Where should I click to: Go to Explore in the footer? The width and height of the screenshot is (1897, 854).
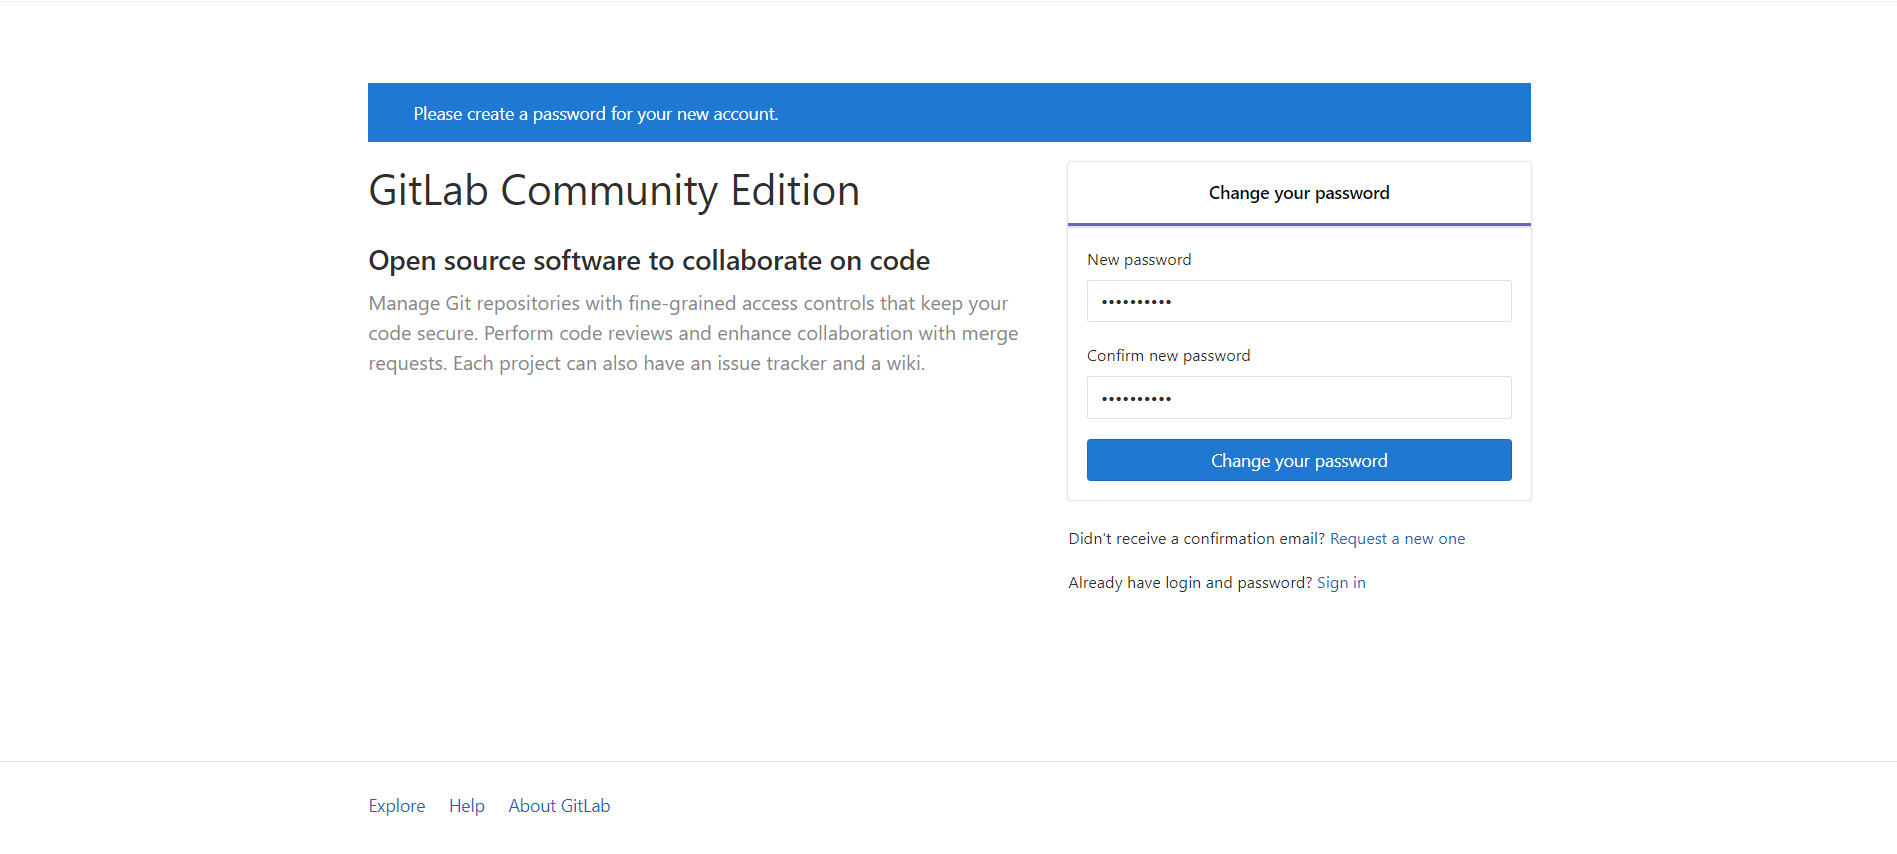click(x=397, y=806)
